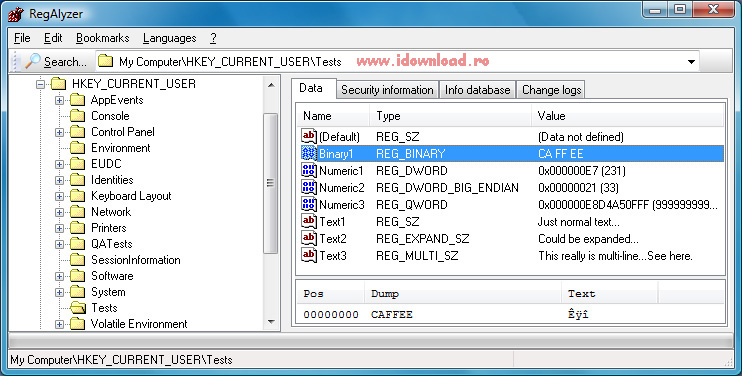
Task: Click the HKEY_CURRENT_USER folder icon
Action: coord(59,84)
